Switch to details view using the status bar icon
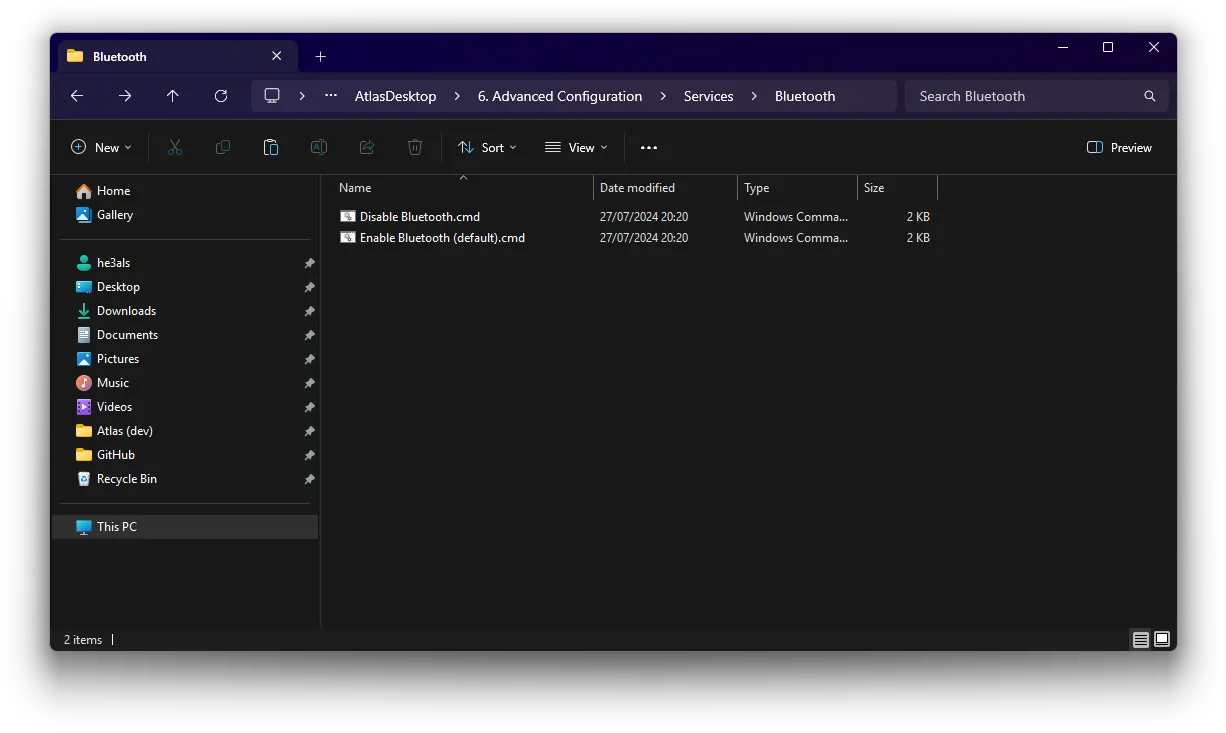This screenshot has width=1226, height=733. coord(1140,639)
